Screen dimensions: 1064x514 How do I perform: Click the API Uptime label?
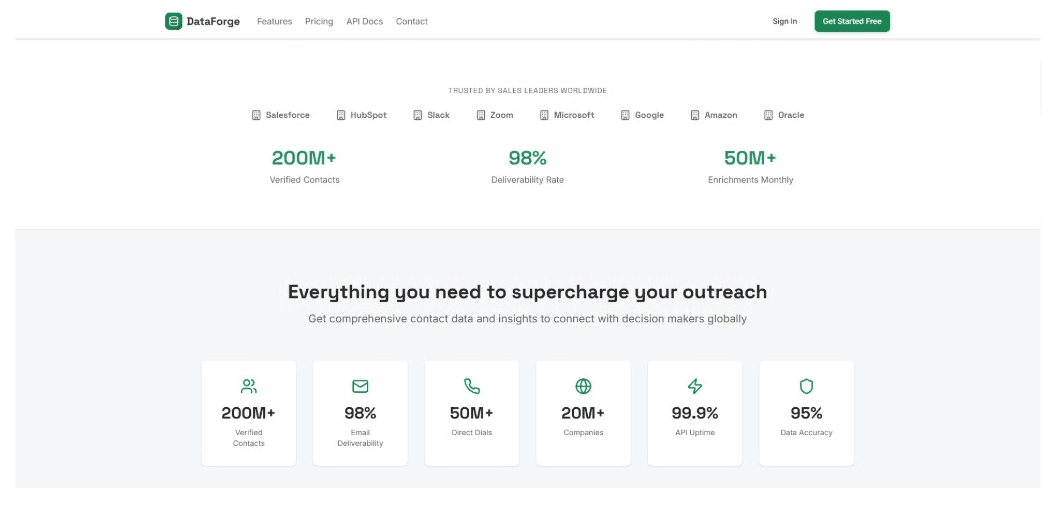coord(695,433)
